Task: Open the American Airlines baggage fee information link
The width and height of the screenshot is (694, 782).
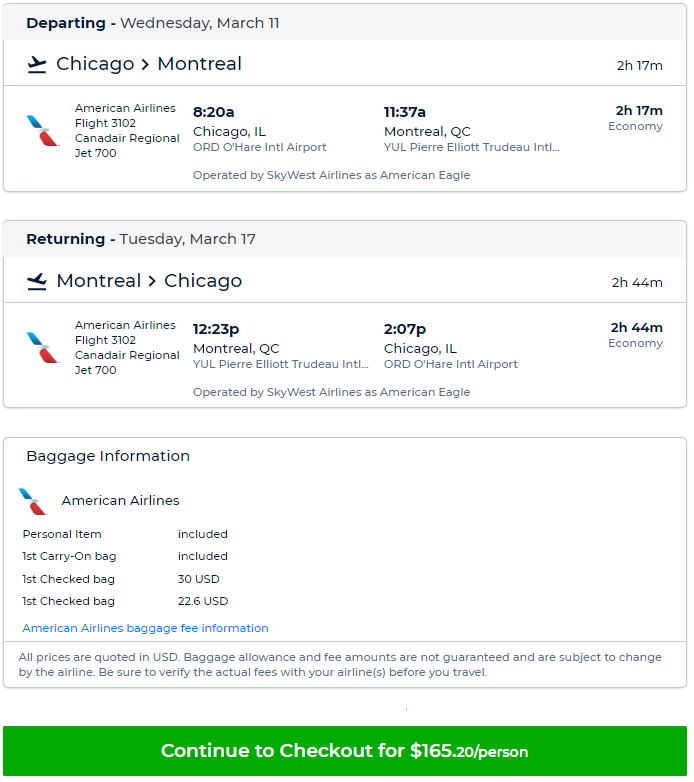Action: (x=145, y=628)
